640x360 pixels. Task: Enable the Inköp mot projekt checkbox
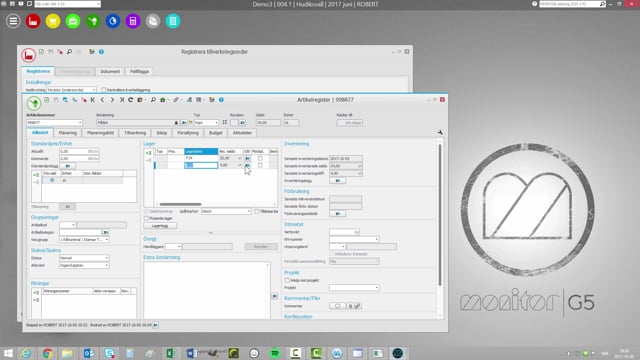pos(287,280)
